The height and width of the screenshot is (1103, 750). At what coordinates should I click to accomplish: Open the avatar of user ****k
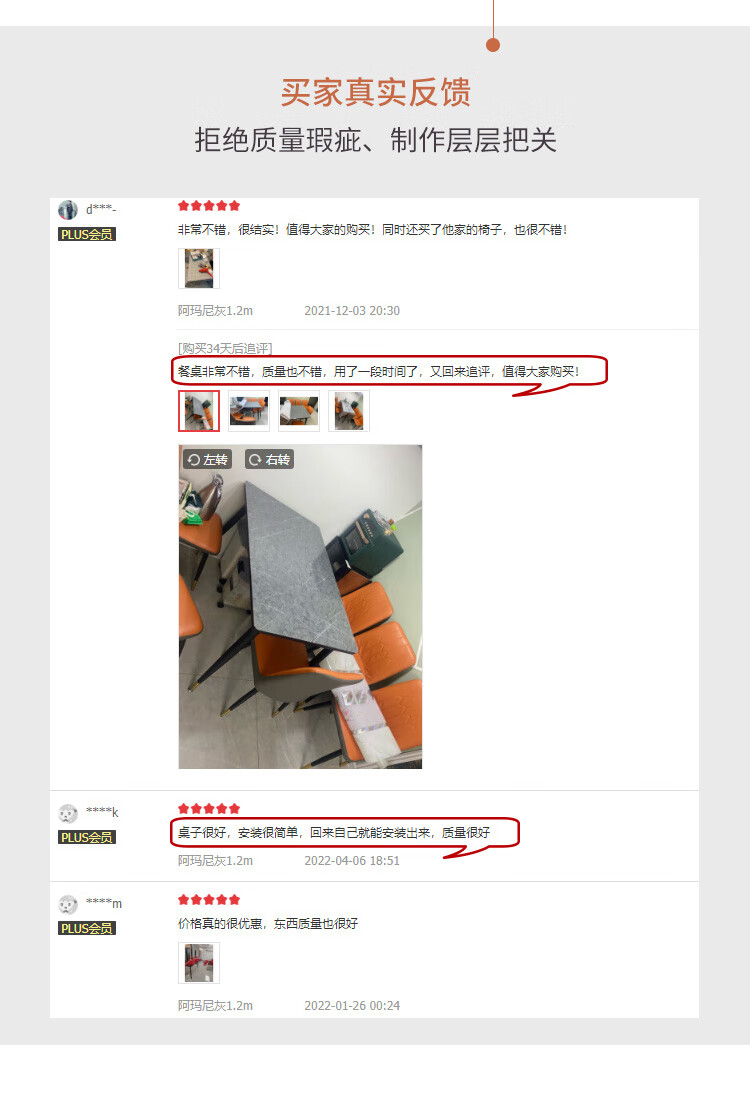(68, 813)
